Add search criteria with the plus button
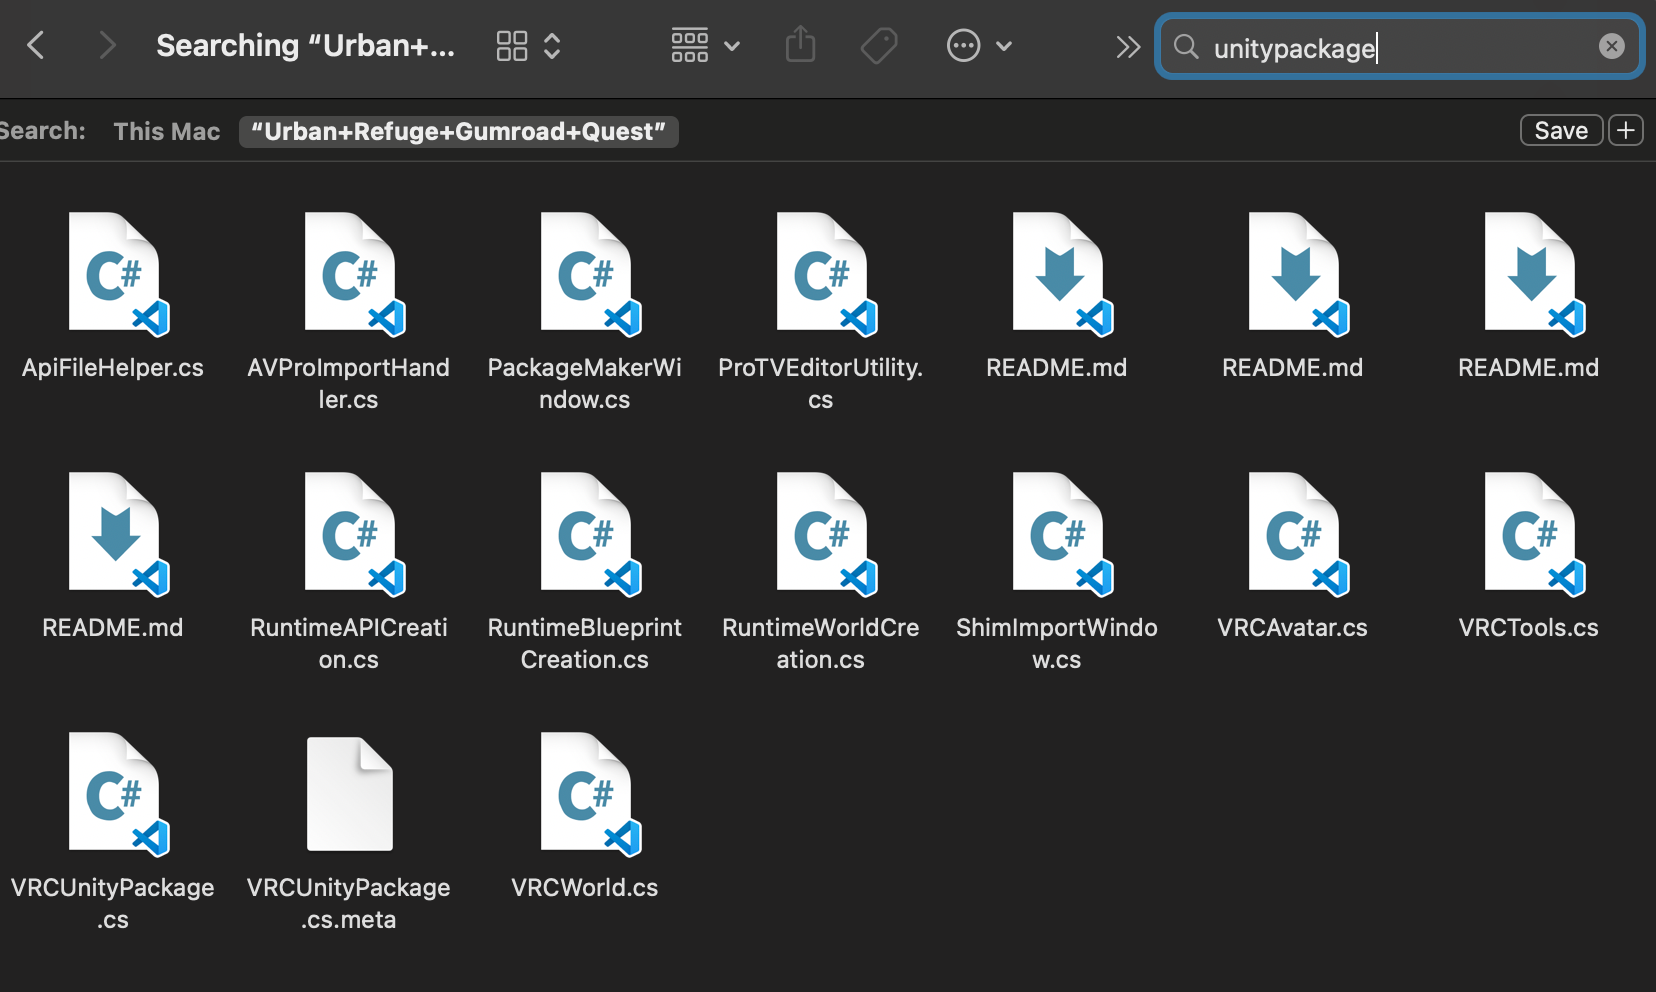The image size is (1656, 992). coord(1626,131)
